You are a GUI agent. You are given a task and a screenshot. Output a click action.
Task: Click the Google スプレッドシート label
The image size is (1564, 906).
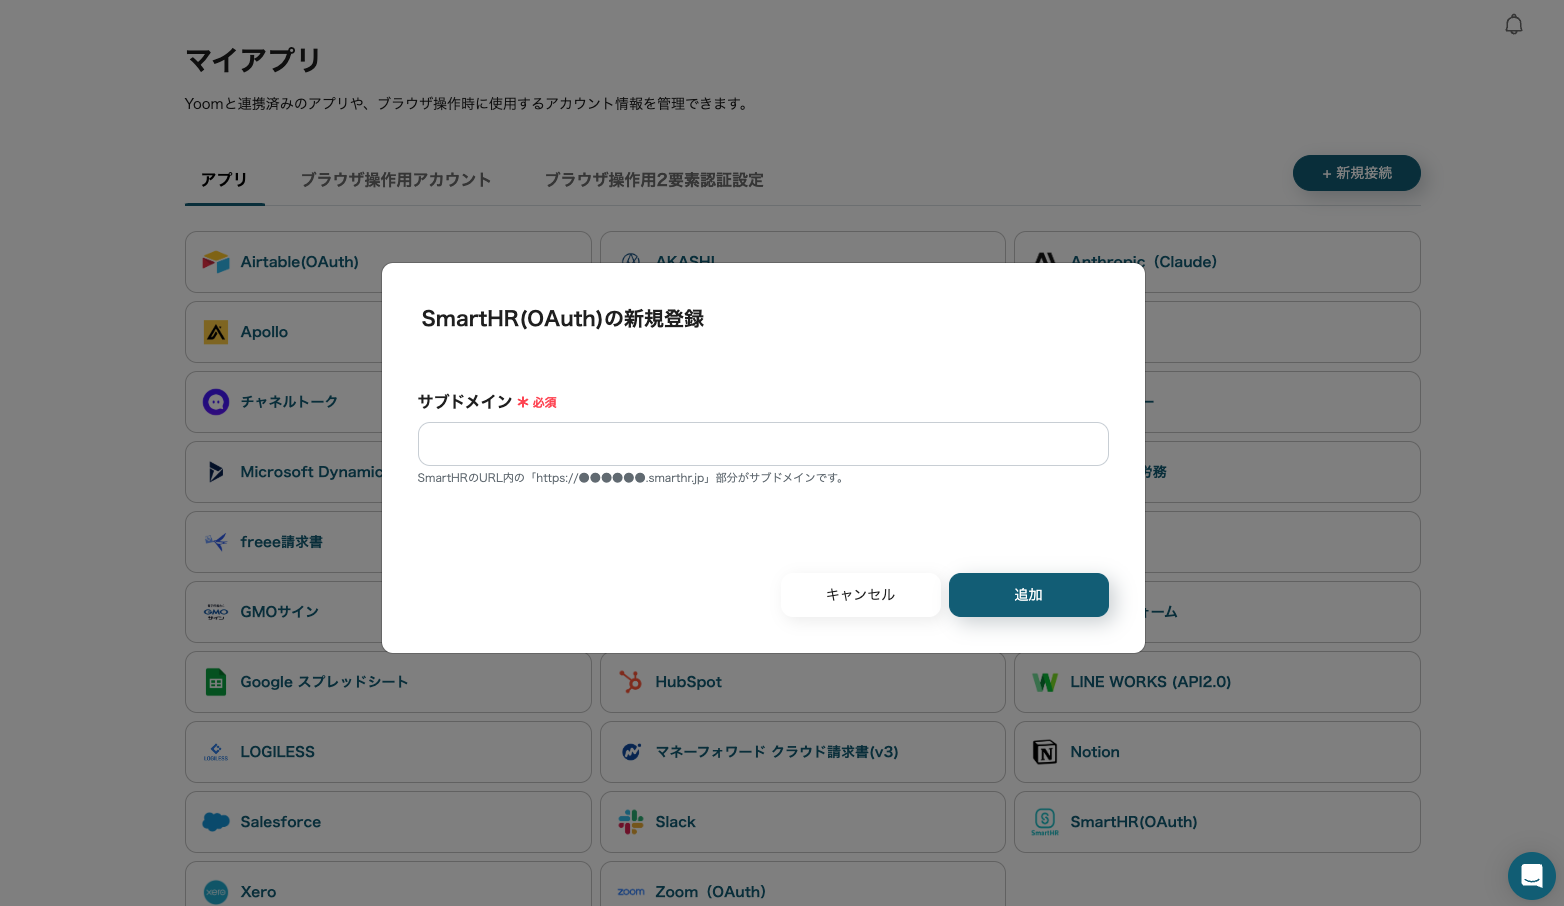click(325, 682)
